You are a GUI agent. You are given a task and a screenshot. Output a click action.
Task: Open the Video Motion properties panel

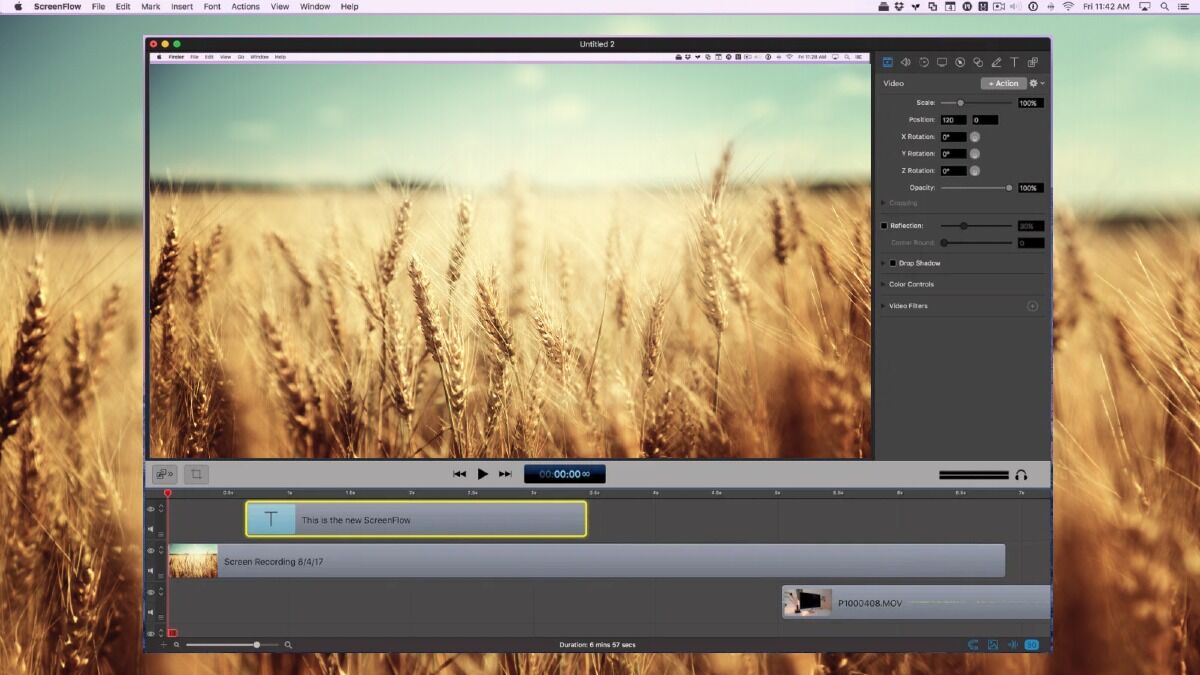(924, 61)
